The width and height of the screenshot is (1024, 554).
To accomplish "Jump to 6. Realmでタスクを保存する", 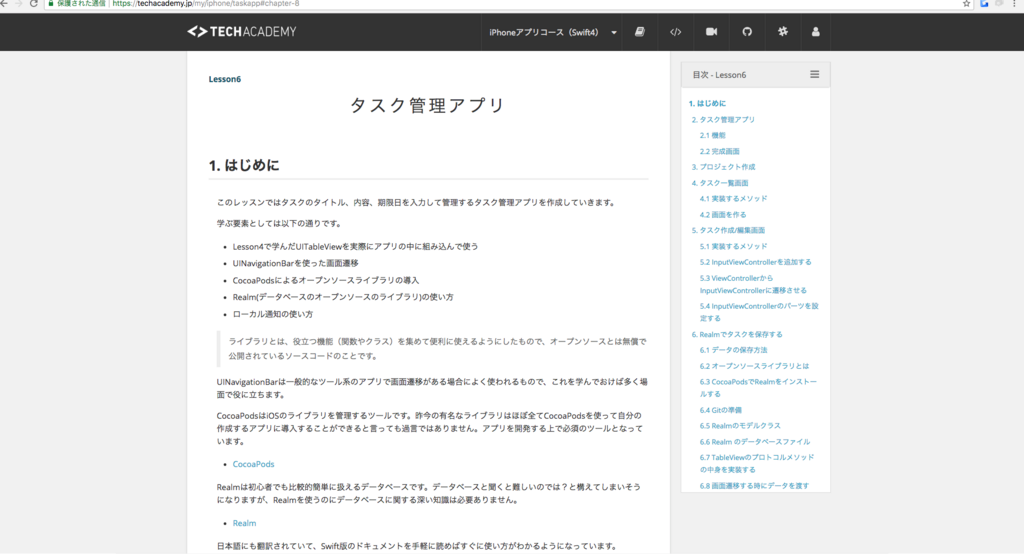I will coord(737,334).
